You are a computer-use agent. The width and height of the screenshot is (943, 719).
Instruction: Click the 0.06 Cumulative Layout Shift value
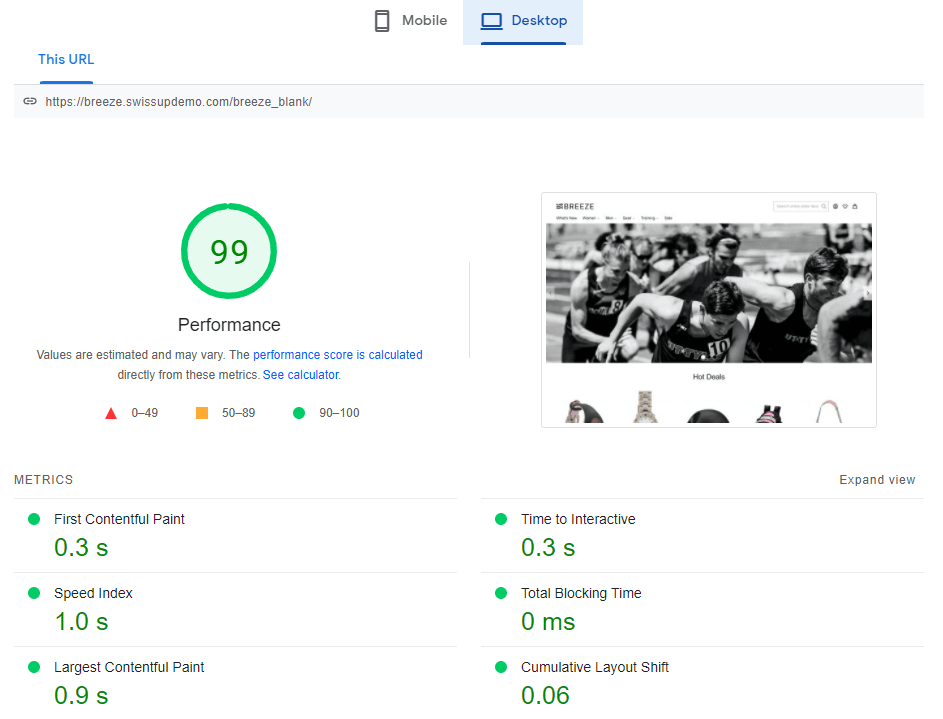pyautogui.click(x=545, y=696)
